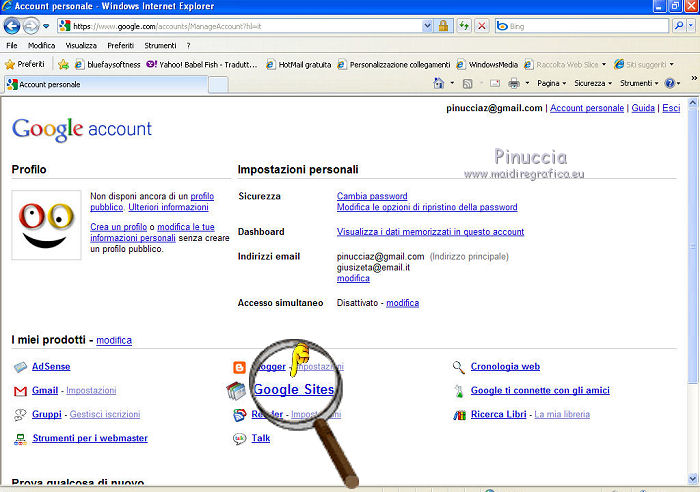Click the security padlock icon
Image resolution: width=700 pixels, height=492 pixels.
(443, 26)
